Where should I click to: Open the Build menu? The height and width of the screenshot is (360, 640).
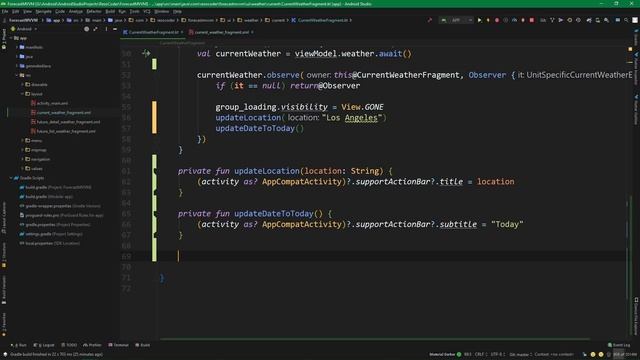coord(110,11)
